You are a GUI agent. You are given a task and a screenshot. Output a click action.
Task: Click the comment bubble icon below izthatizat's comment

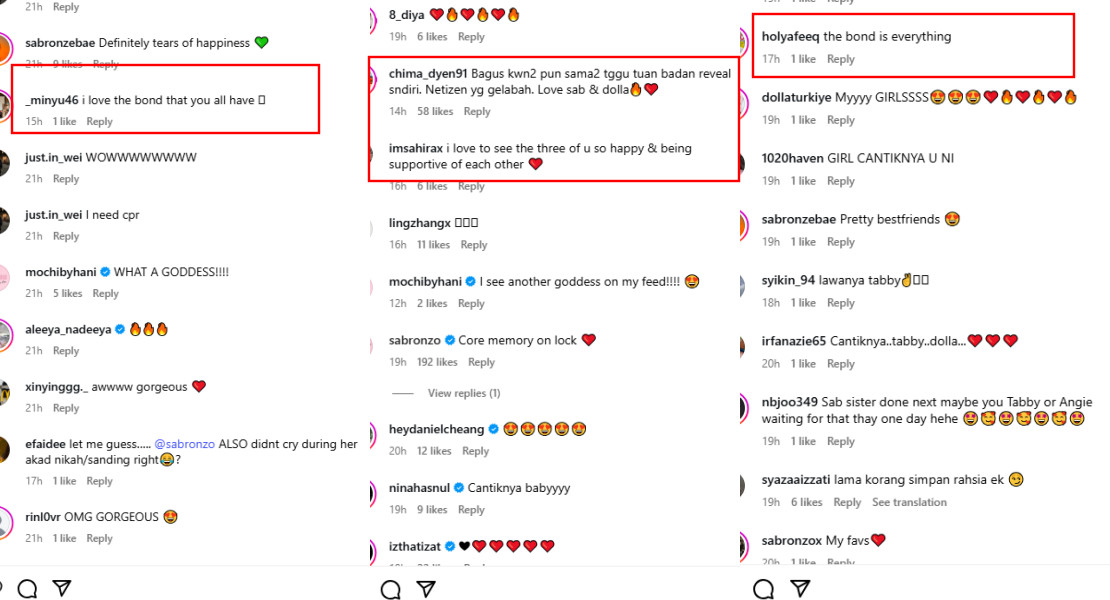(391, 589)
